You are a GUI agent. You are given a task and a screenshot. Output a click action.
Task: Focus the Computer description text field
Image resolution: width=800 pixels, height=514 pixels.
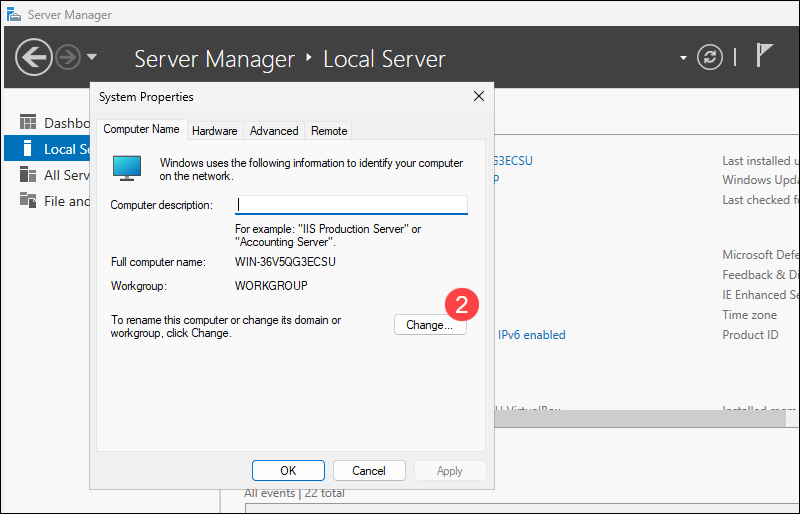351,205
